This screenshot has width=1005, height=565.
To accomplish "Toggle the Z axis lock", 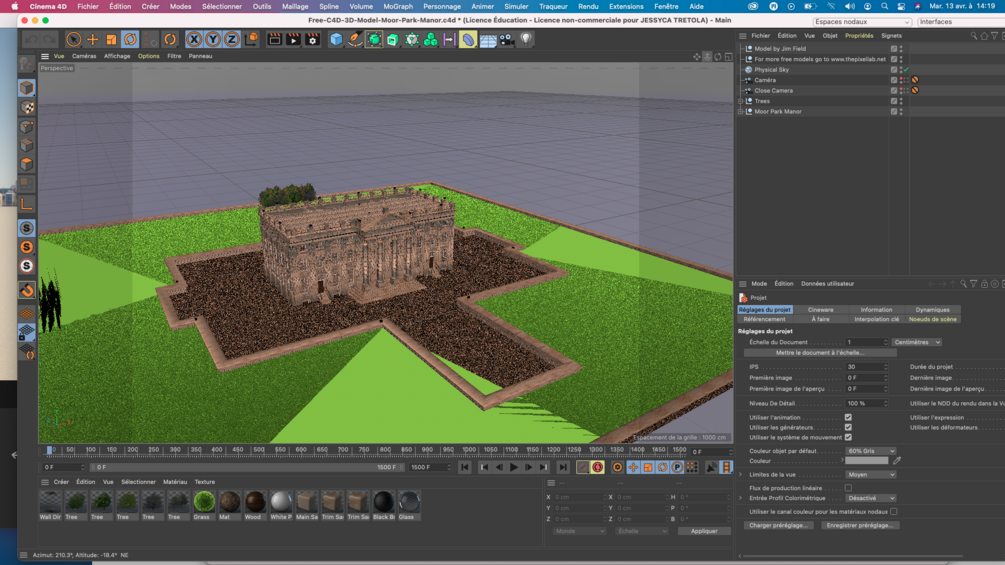I will [231, 40].
